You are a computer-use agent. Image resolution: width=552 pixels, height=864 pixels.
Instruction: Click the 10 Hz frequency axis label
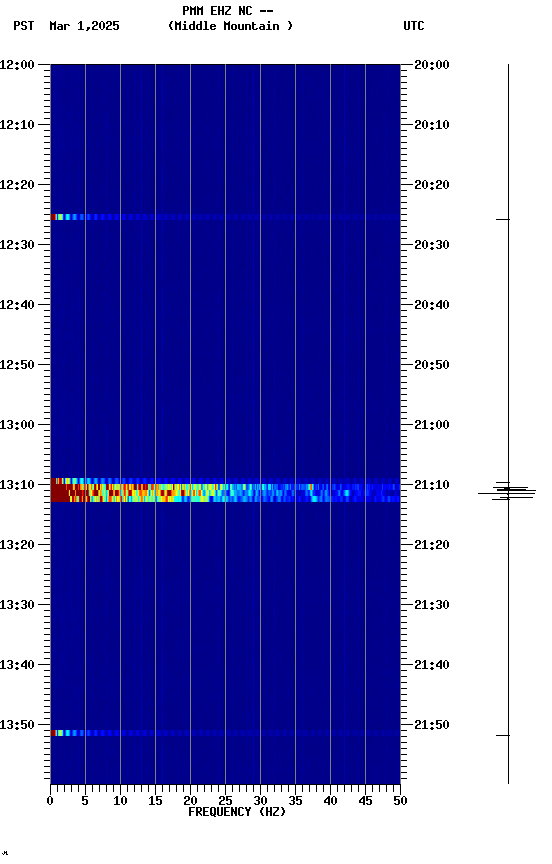click(x=120, y=801)
